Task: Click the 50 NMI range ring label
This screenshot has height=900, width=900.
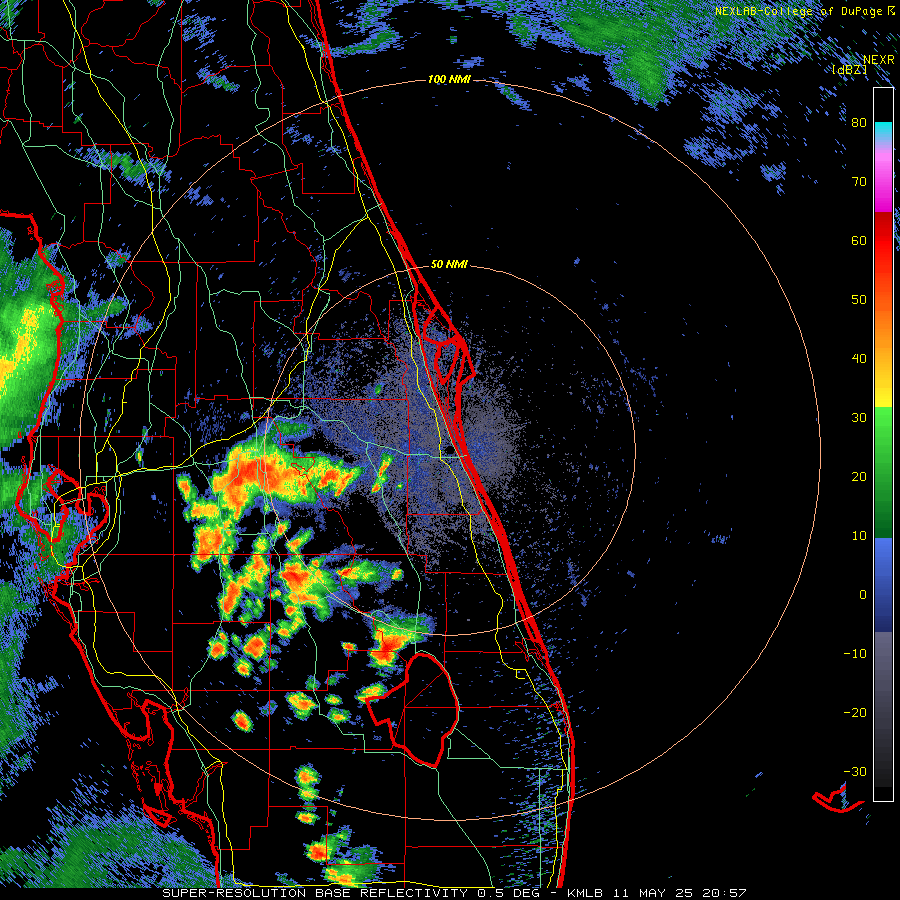Action: point(449,265)
